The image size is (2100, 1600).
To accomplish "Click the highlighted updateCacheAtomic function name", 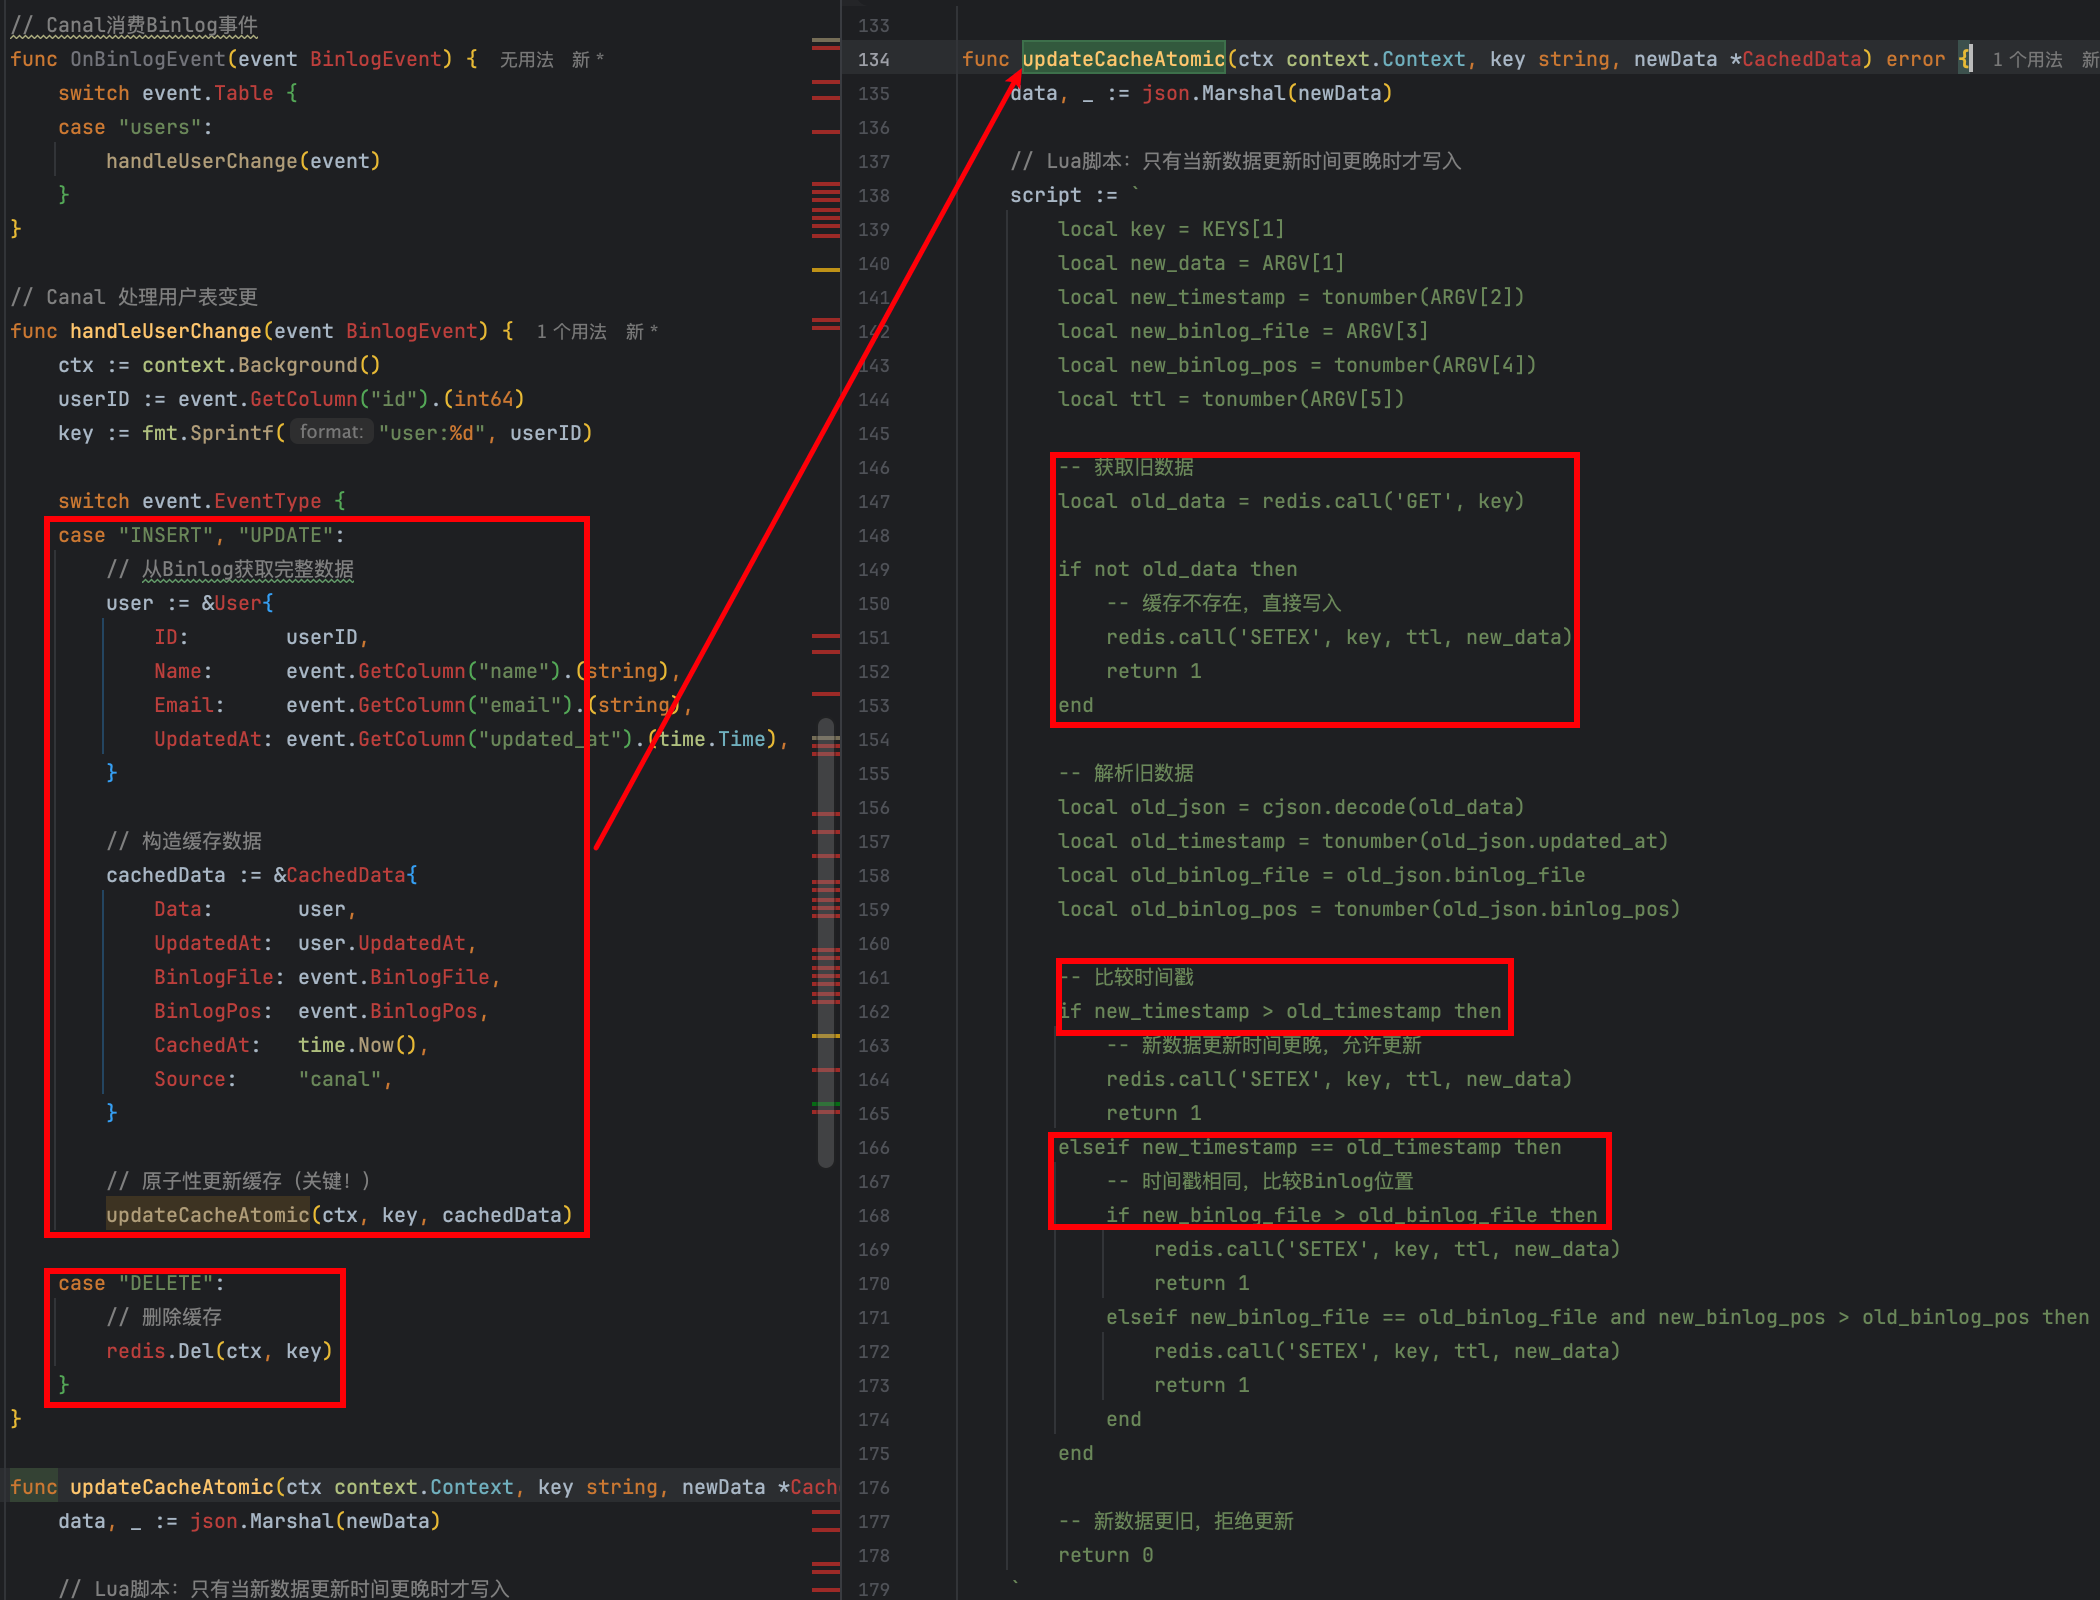I will tap(1123, 60).
